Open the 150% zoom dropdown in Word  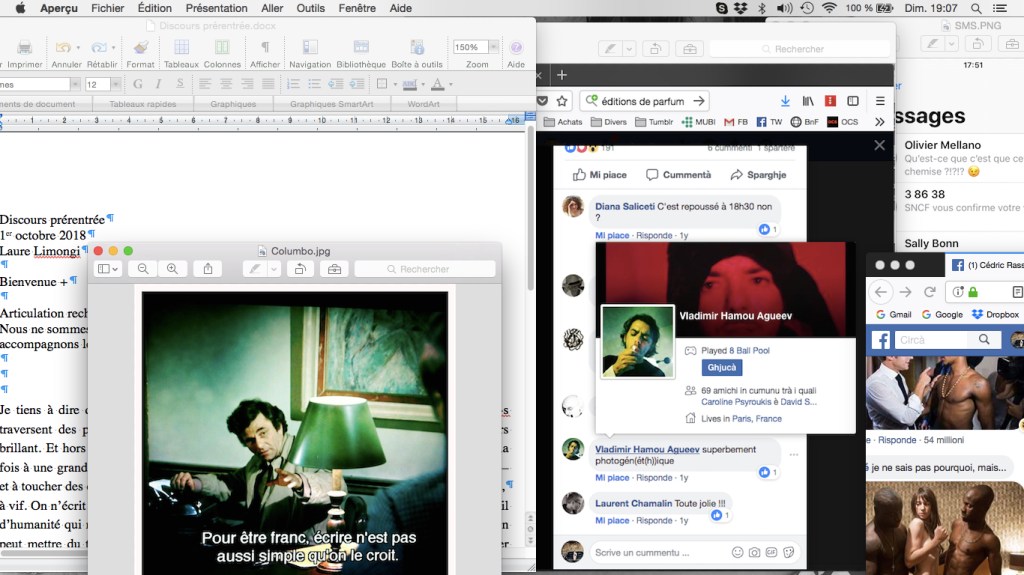click(x=493, y=47)
